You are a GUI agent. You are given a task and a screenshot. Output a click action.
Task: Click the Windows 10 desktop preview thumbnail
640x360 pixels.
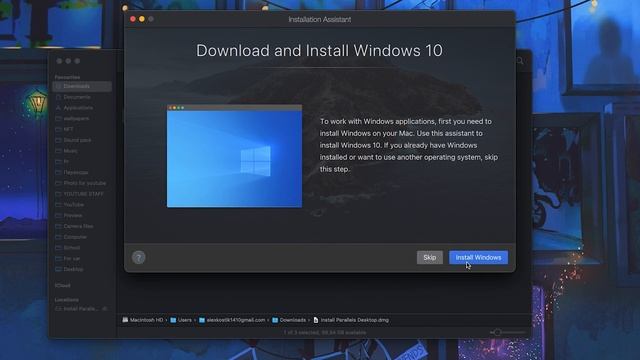(x=234, y=156)
